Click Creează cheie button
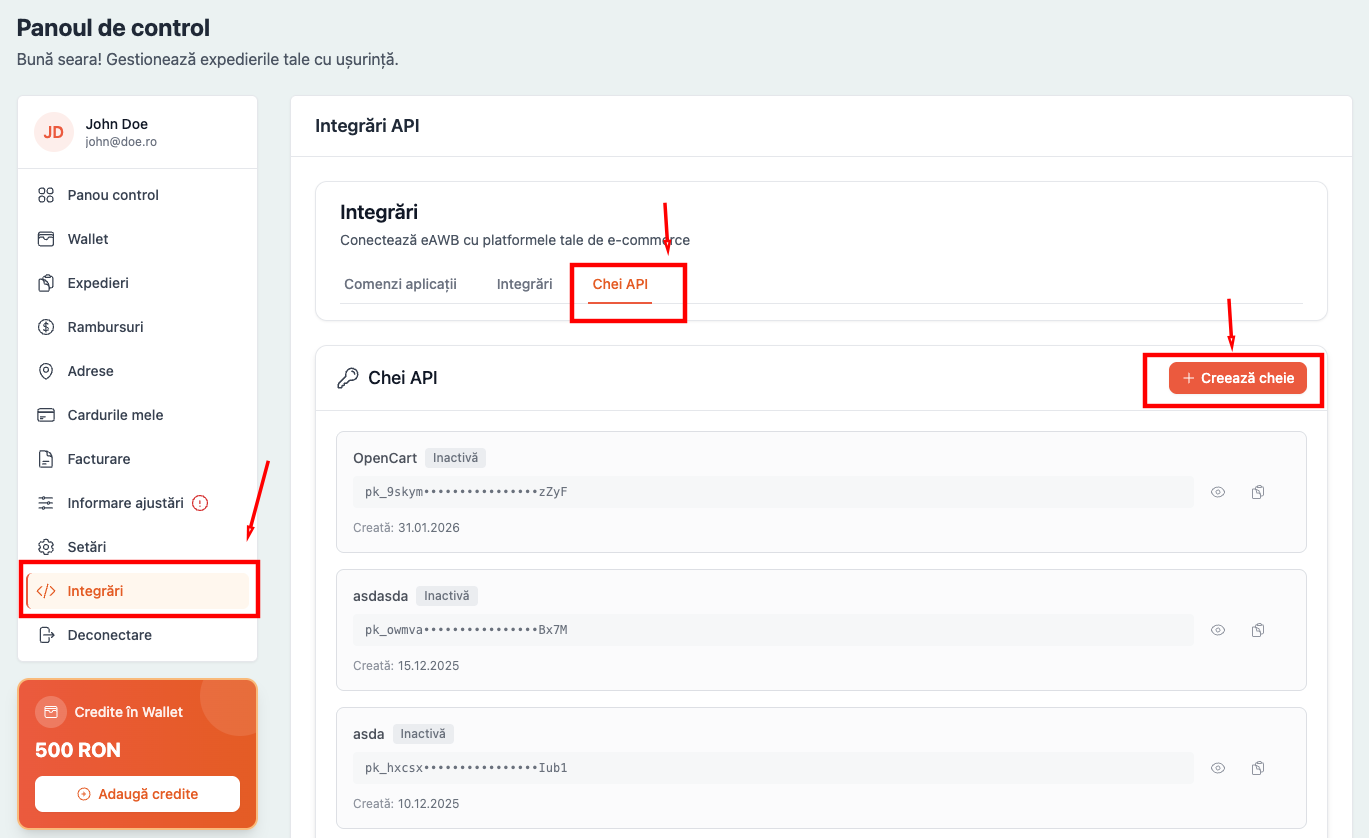The image size is (1369, 838). tap(1238, 378)
